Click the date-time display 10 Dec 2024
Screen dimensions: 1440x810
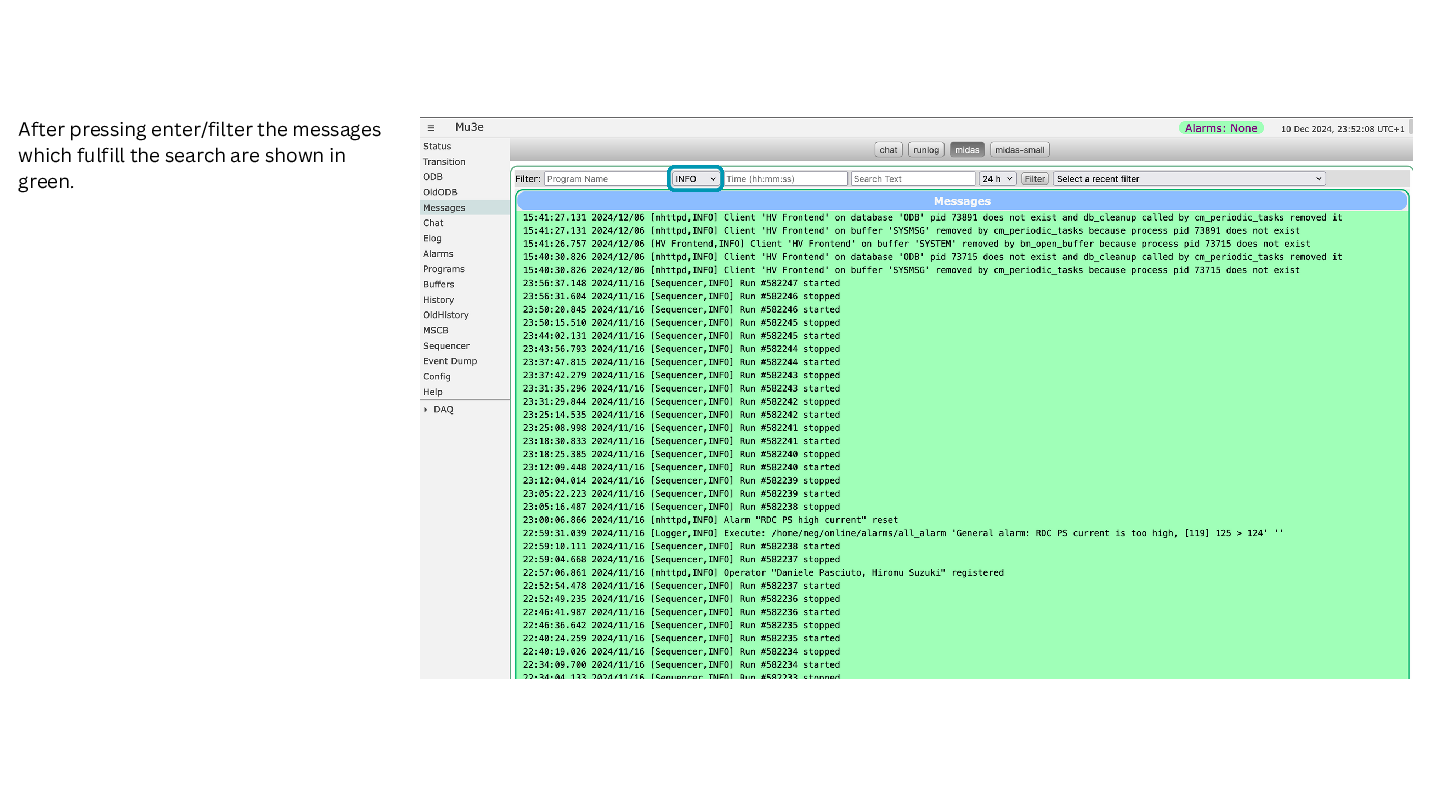point(1342,128)
